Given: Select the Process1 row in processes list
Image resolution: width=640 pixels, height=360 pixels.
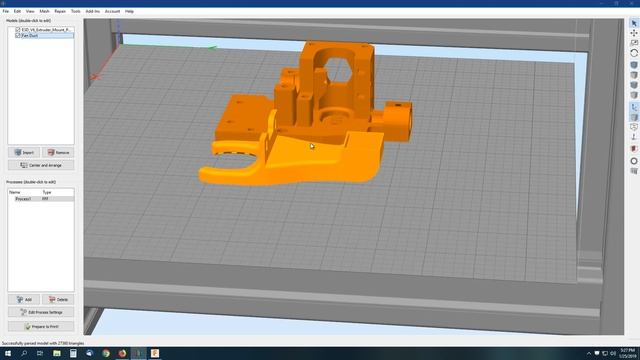Looking at the screenshot, I should 41,199.
